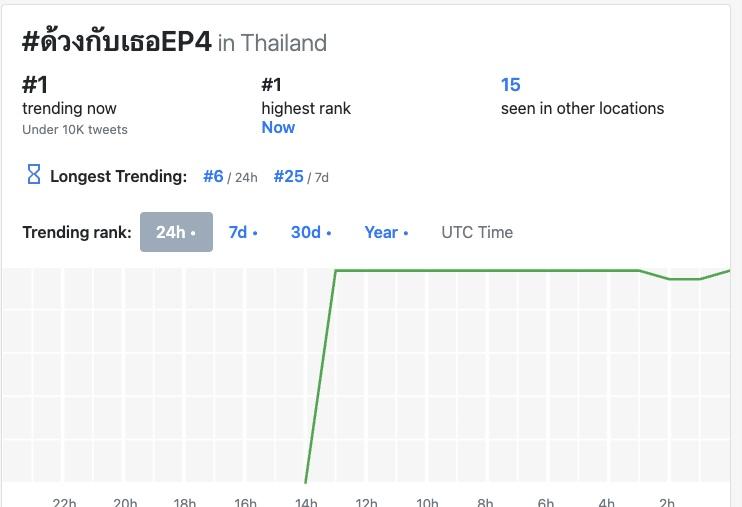This screenshot has width=742, height=507.
Task: Click the "in Thailand" location text
Action: pos(272,43)
